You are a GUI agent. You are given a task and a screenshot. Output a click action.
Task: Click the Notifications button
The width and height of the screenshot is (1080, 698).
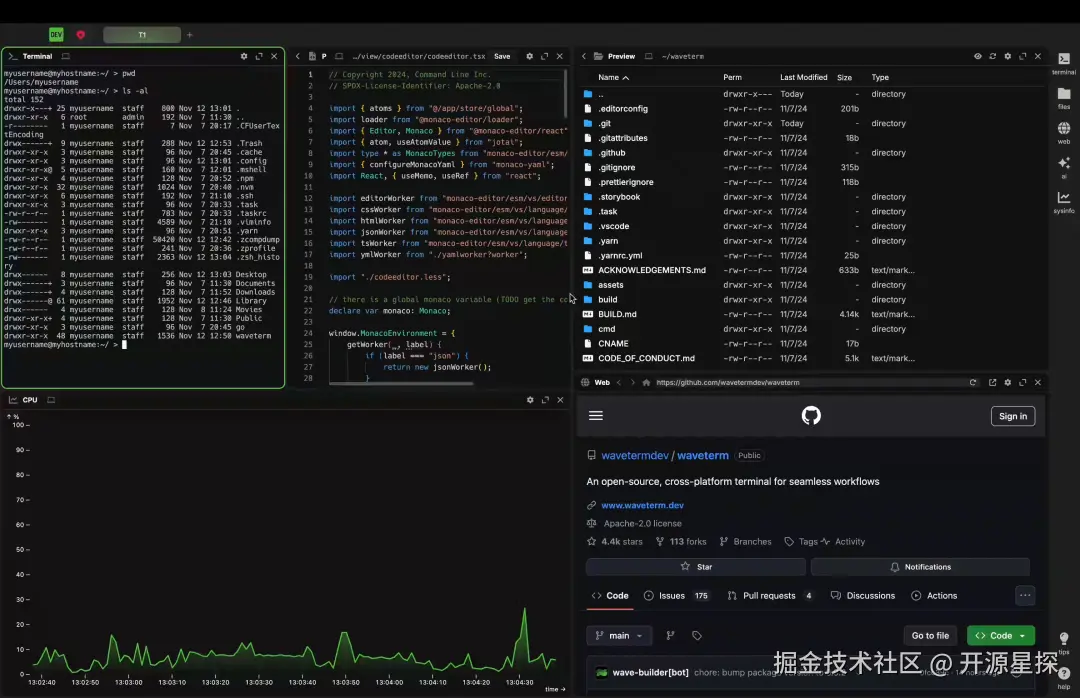[x=920, y=566]
